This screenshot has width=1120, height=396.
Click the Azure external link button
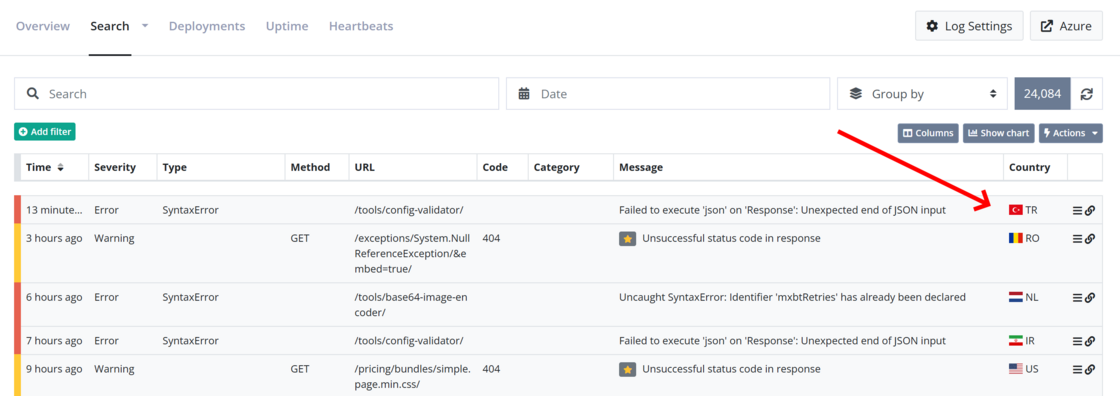(1066, 26)
